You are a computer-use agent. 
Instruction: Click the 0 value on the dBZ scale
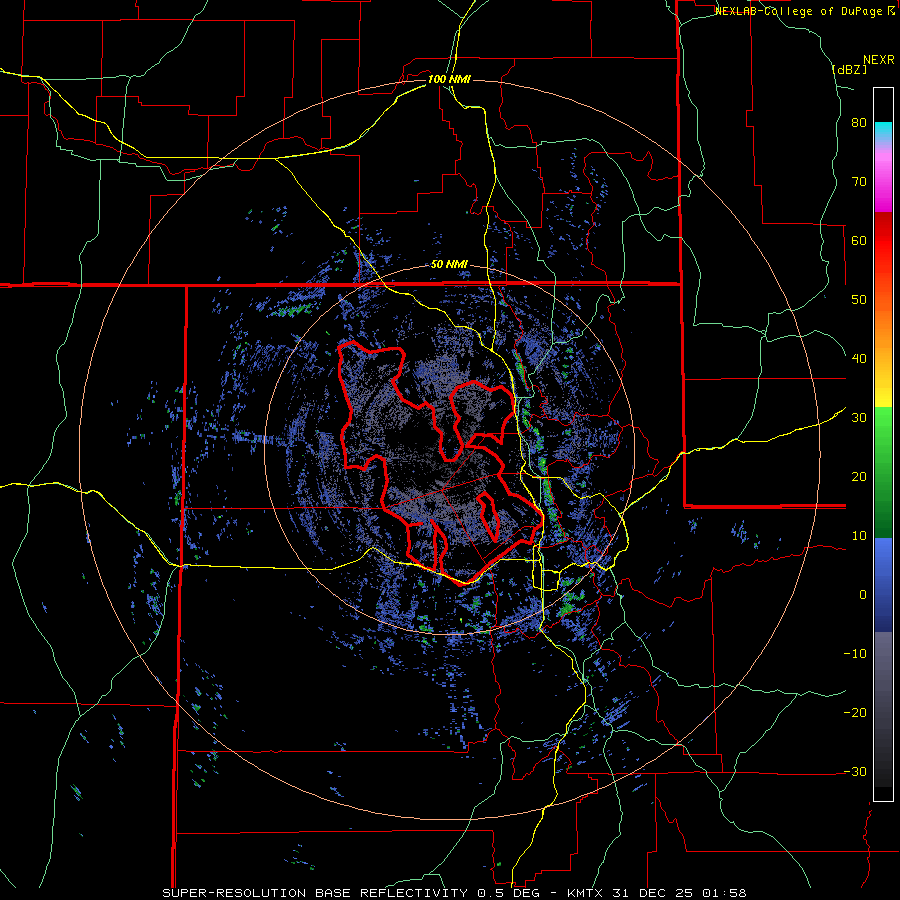tap(863, 595)
